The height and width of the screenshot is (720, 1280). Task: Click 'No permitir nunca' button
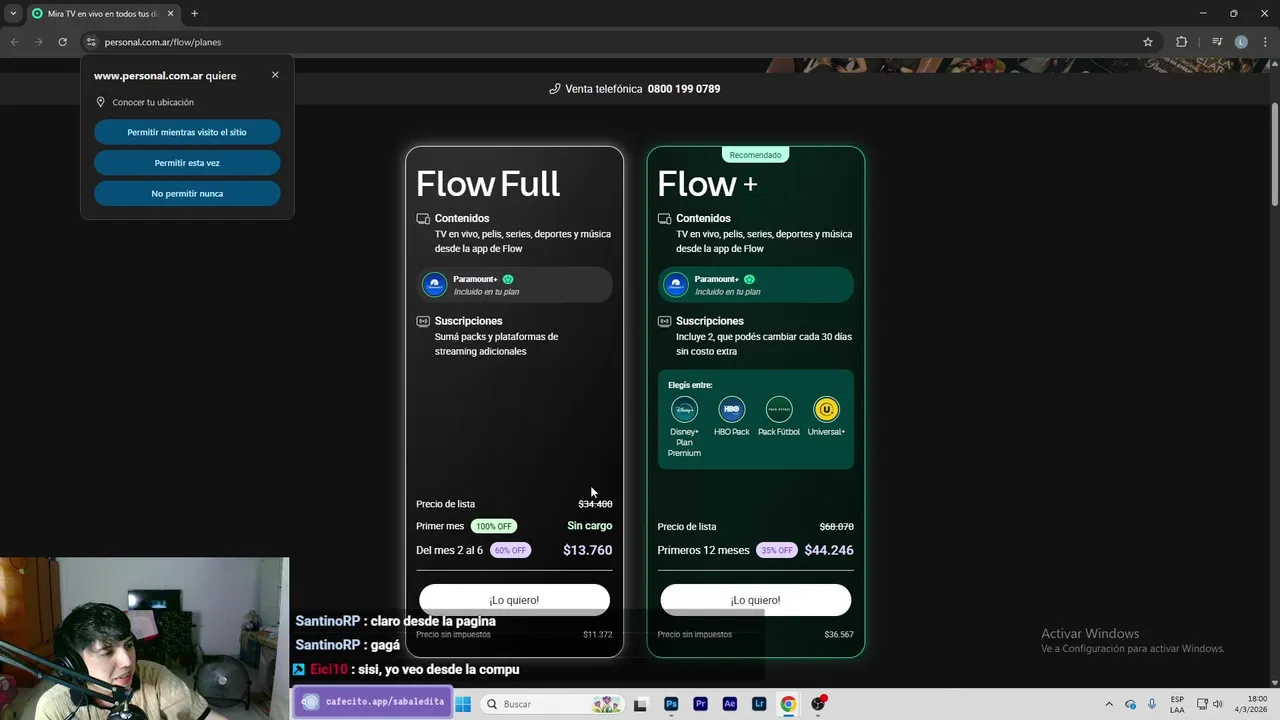(x=187, y=194)
